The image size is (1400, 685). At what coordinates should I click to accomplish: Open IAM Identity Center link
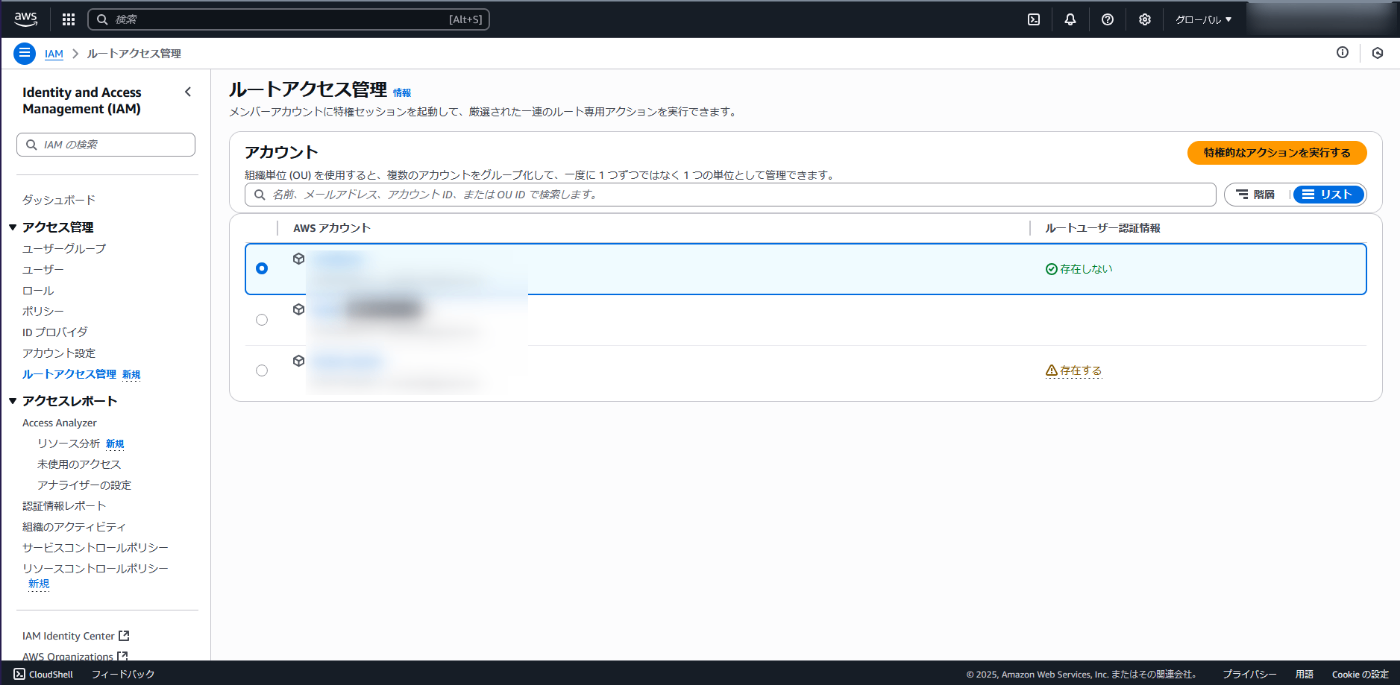click(68, 635)
